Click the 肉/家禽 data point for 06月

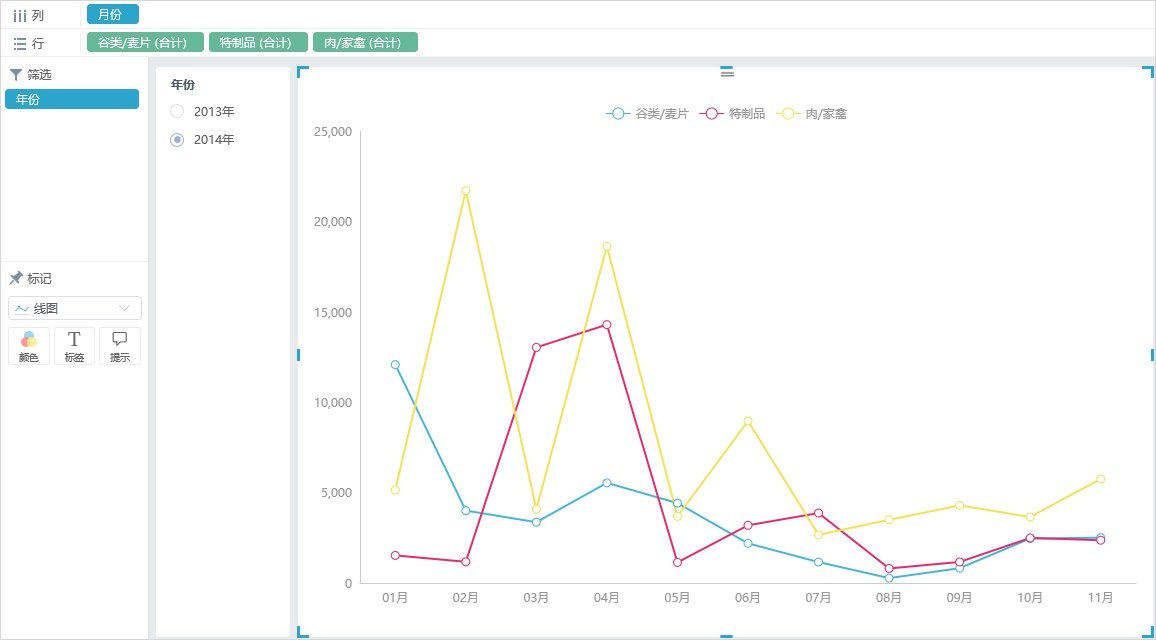click(748, 421)
